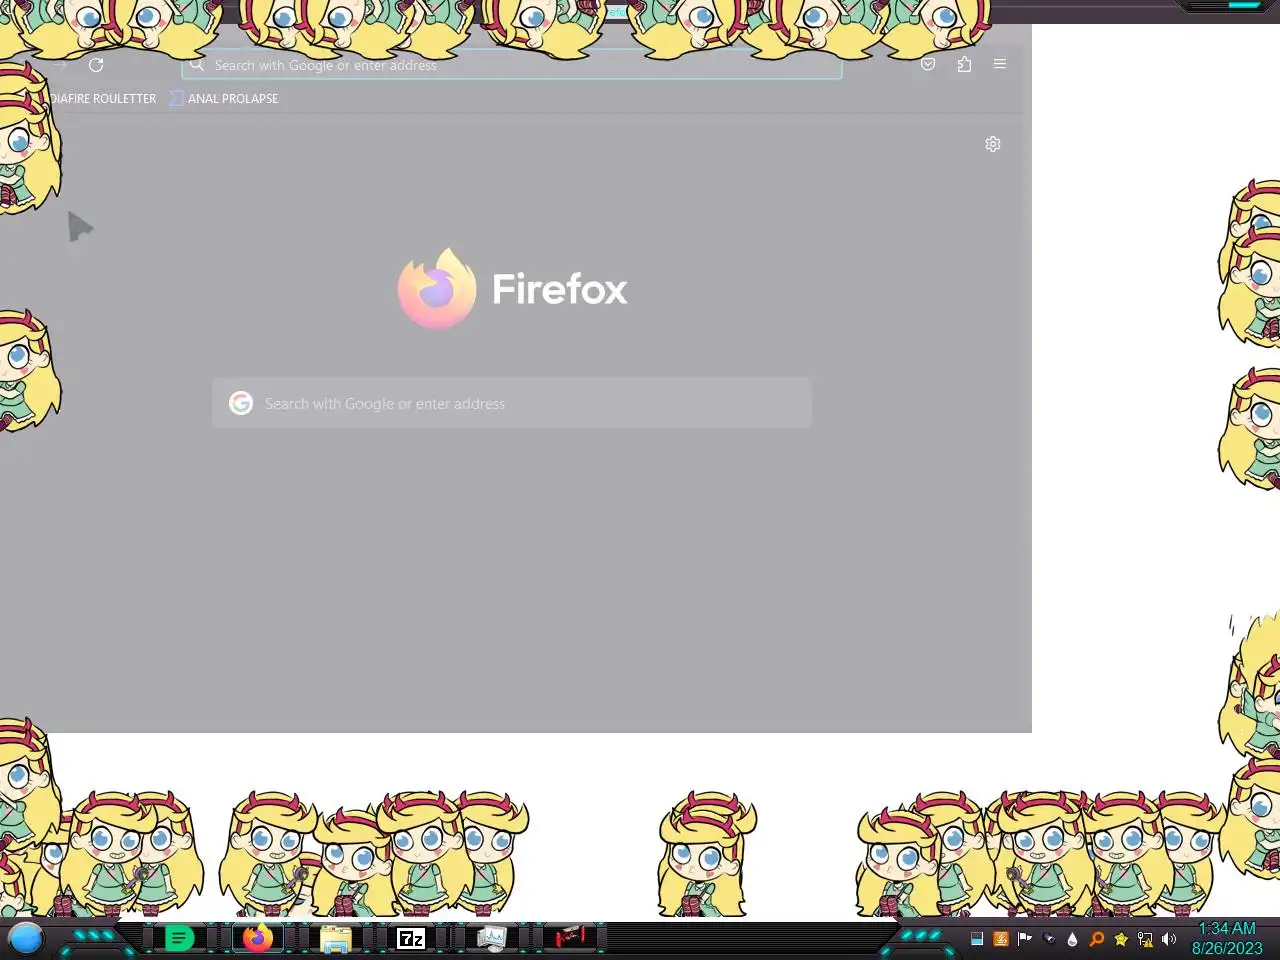Click the Google G icon in search box
Screen dimensions: 1280x960
coord(241,403)
